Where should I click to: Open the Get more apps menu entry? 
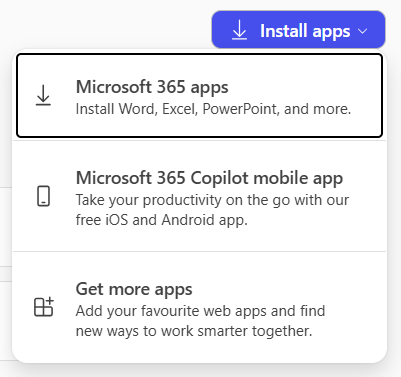pos(199,307)
